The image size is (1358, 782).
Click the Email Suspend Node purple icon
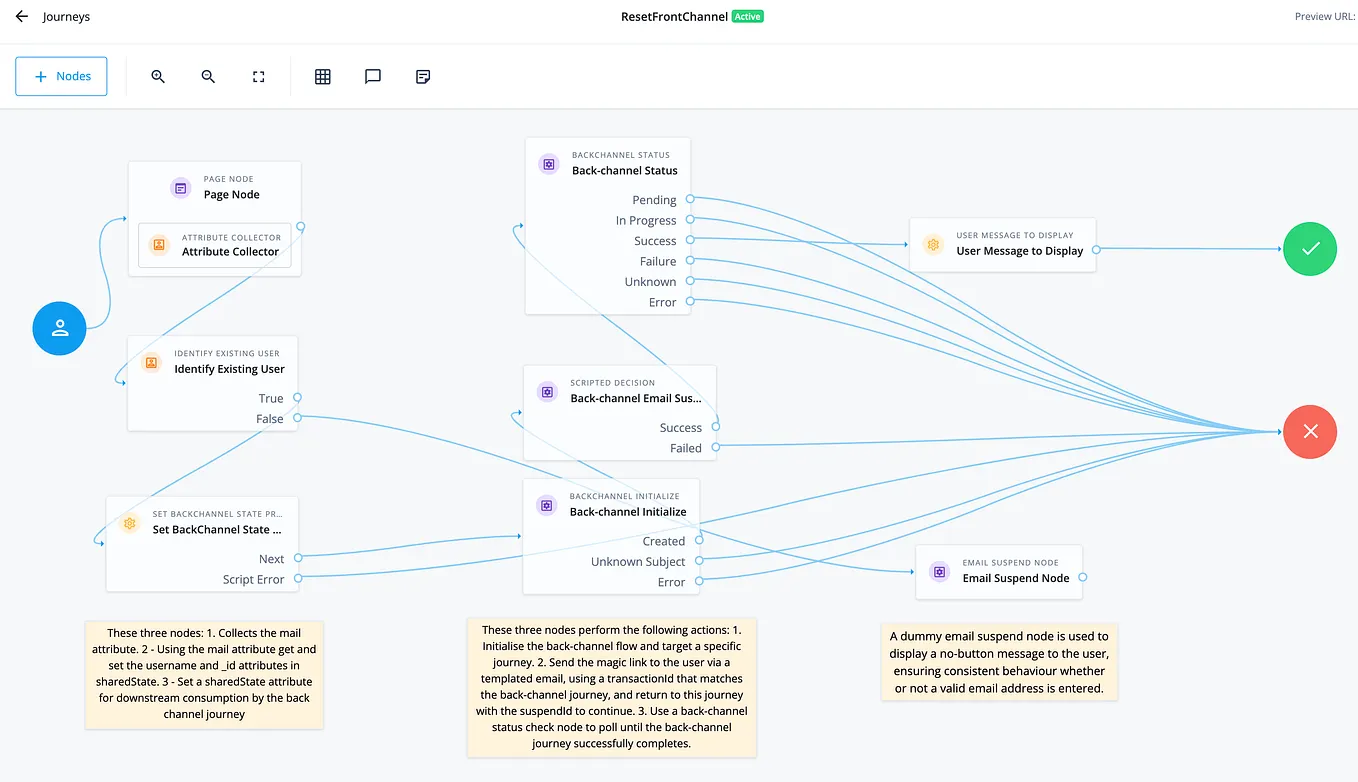[938, 571]
